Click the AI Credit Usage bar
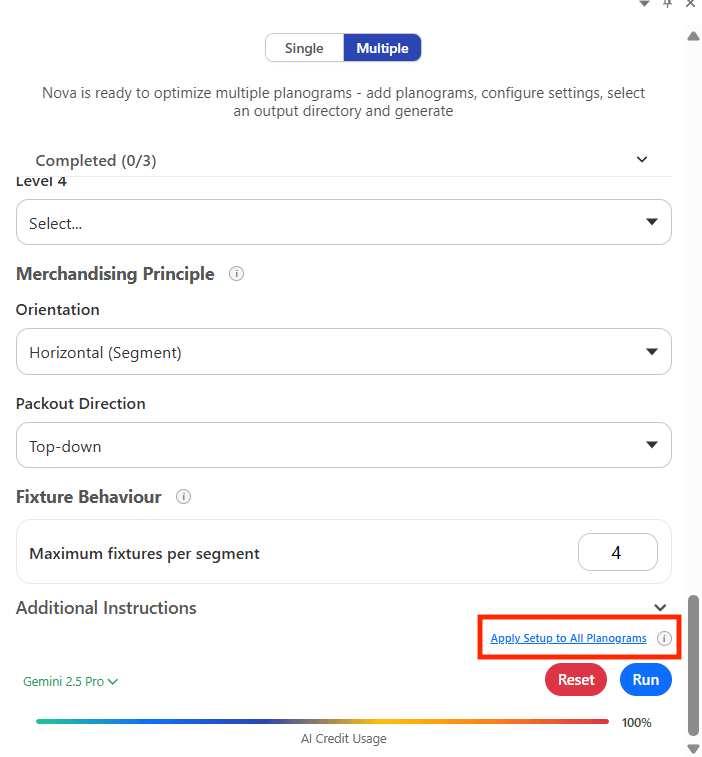Screen dimensions: 702x757 (322, 721)
